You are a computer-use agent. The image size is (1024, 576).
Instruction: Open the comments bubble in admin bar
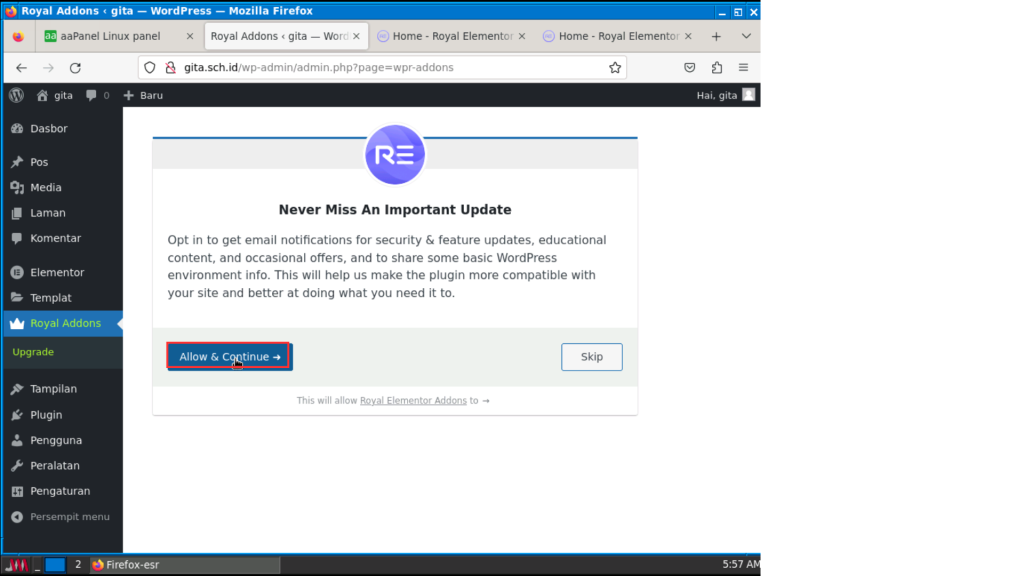tap(97, 95)
